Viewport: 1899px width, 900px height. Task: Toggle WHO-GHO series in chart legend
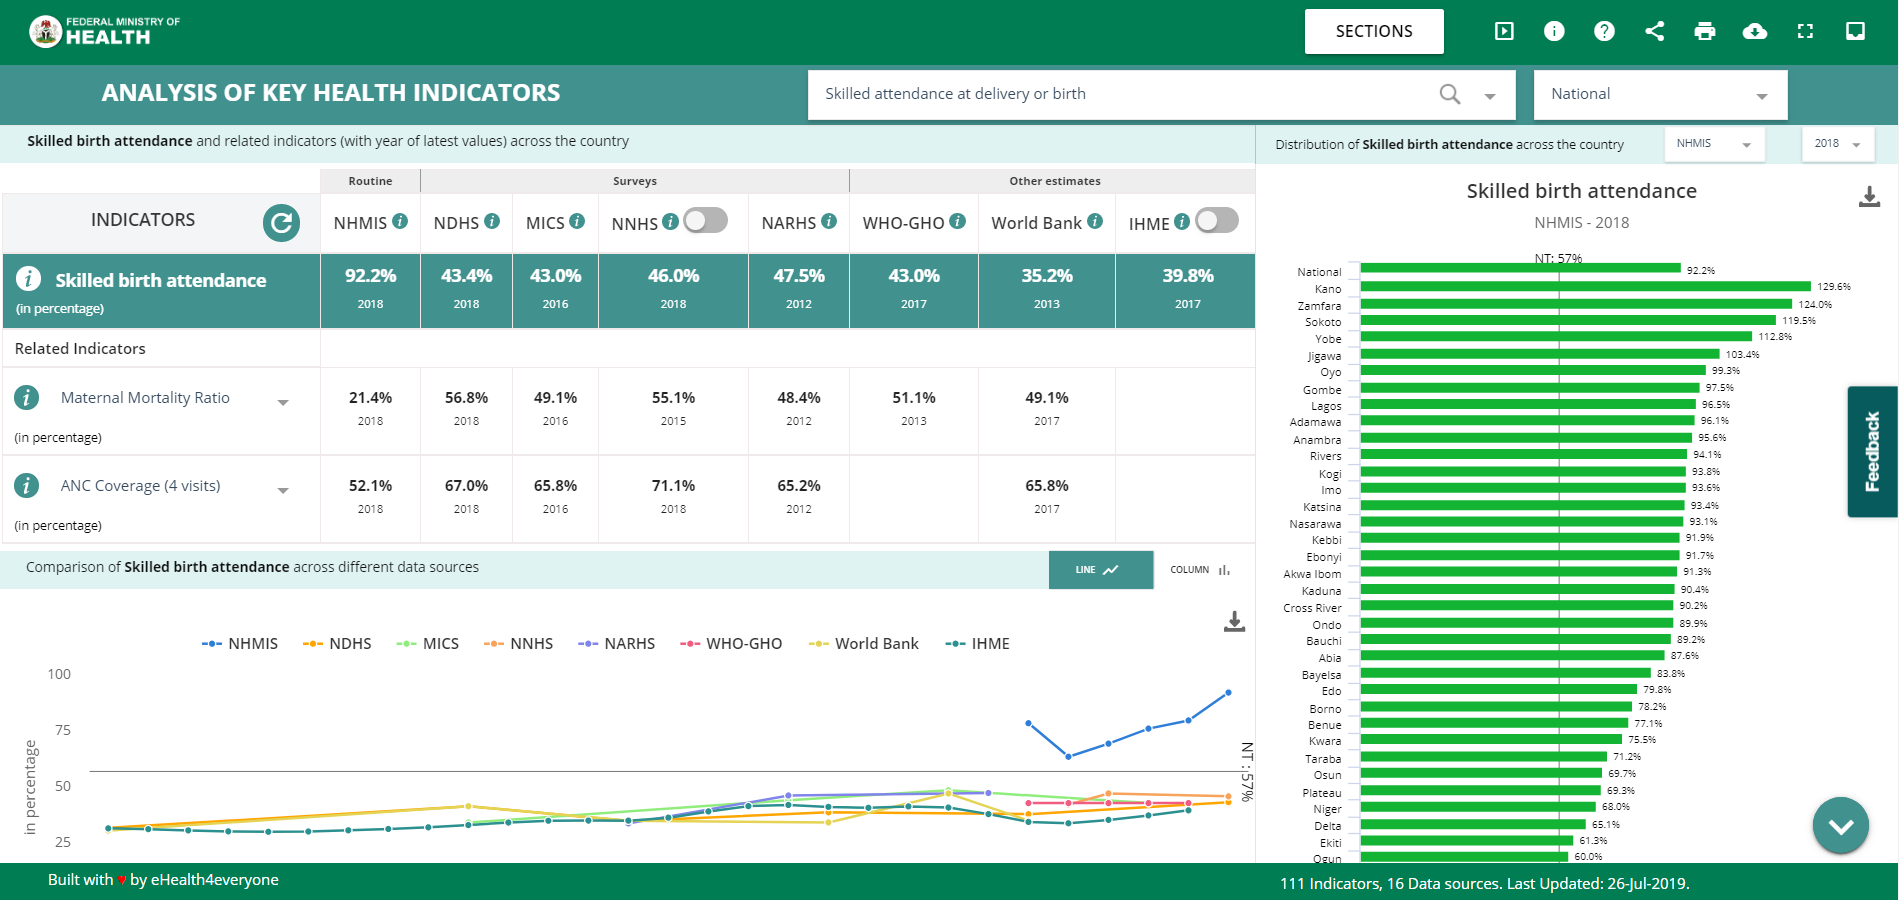click(x=731, y=644)
